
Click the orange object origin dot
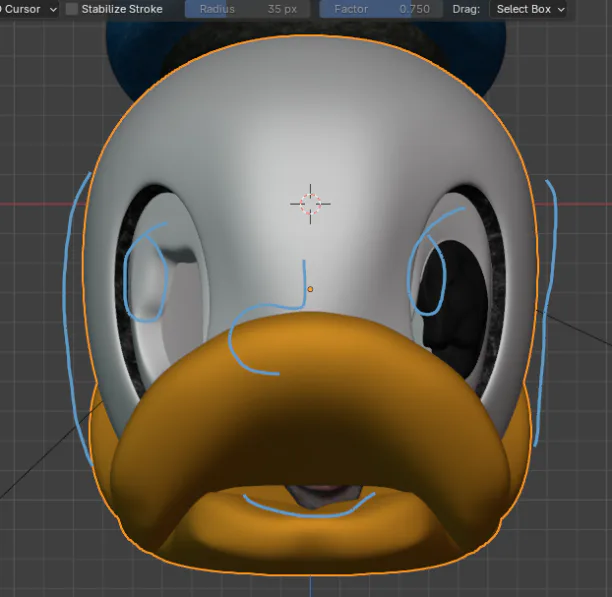click(310, 289)
